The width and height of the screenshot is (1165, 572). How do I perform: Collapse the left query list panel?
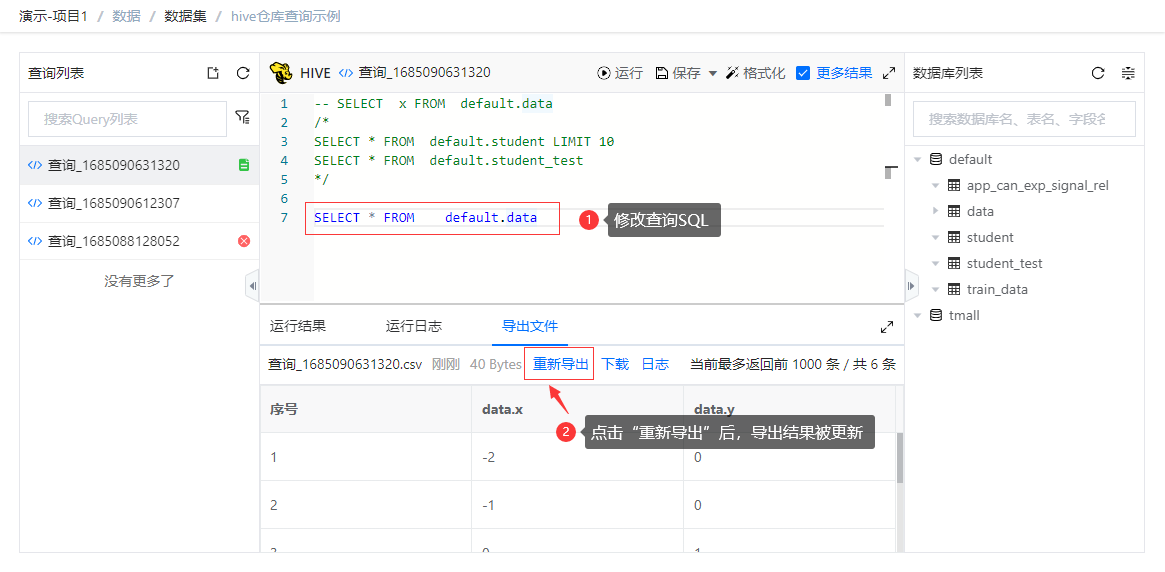click(x=252, y=286)
